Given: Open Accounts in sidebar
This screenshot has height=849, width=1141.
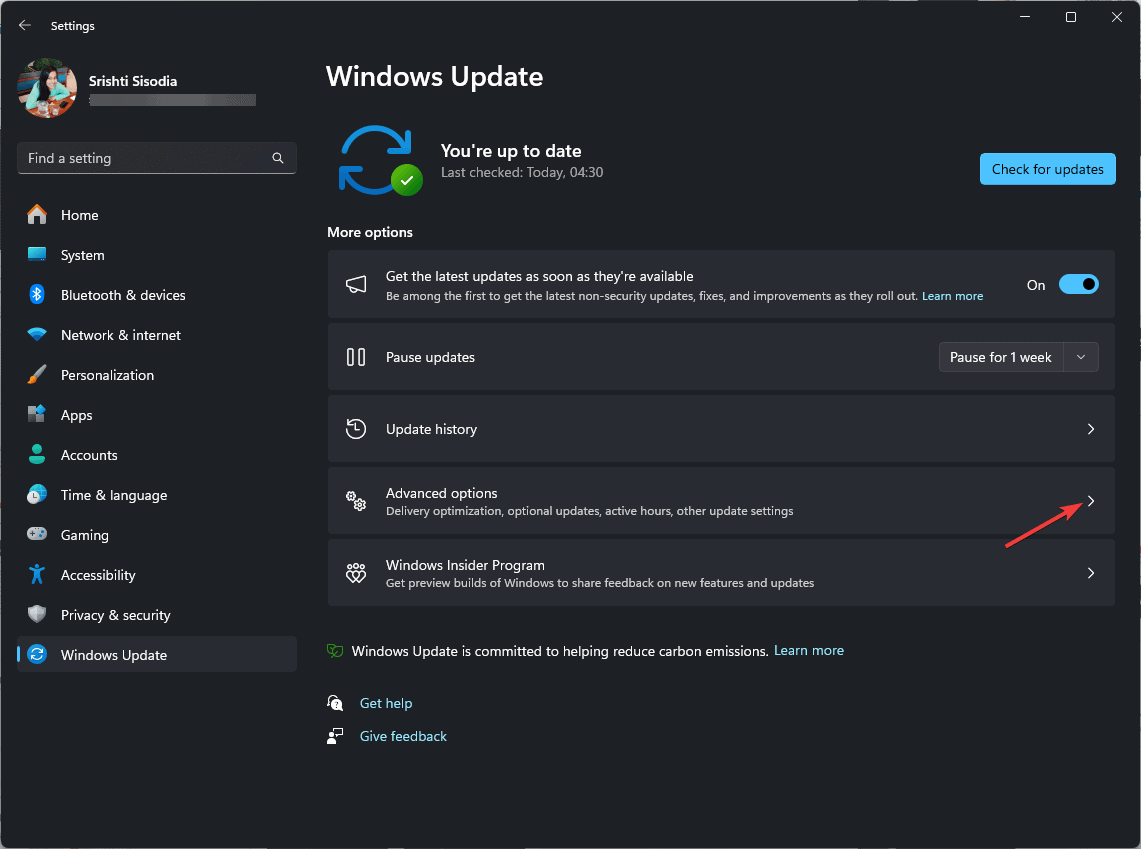Looking at the screenshot, I should tap(156, 455).
